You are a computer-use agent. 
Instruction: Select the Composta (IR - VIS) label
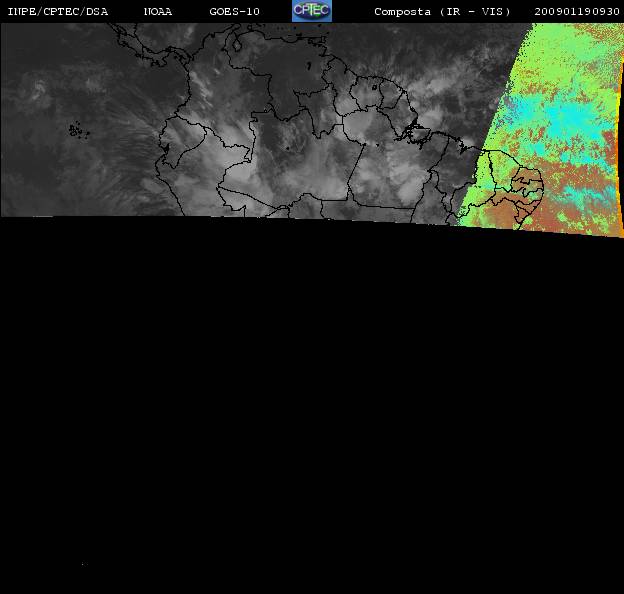pyautogui.click(x=442, y=12)
